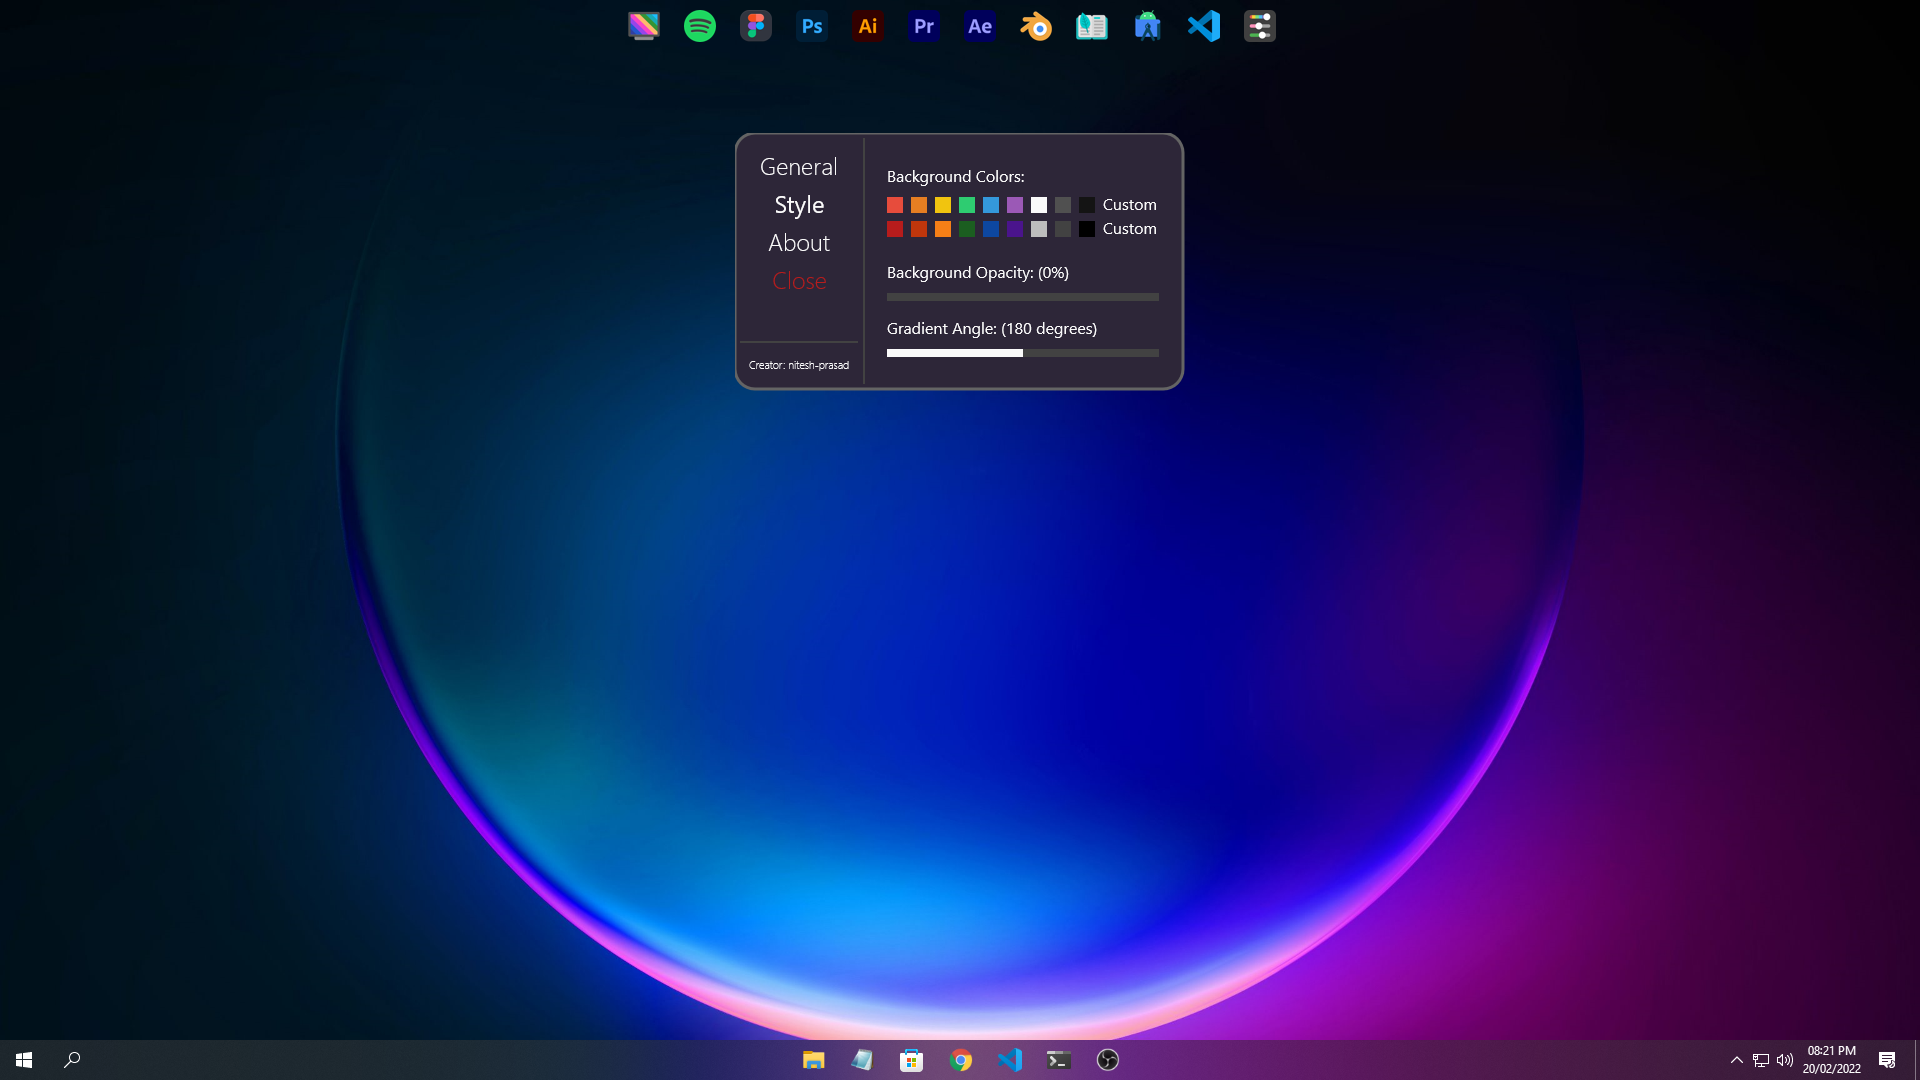Open Spotify from the taskbar
This screenshot has height=1080, width=1920.
coord(700,26)
